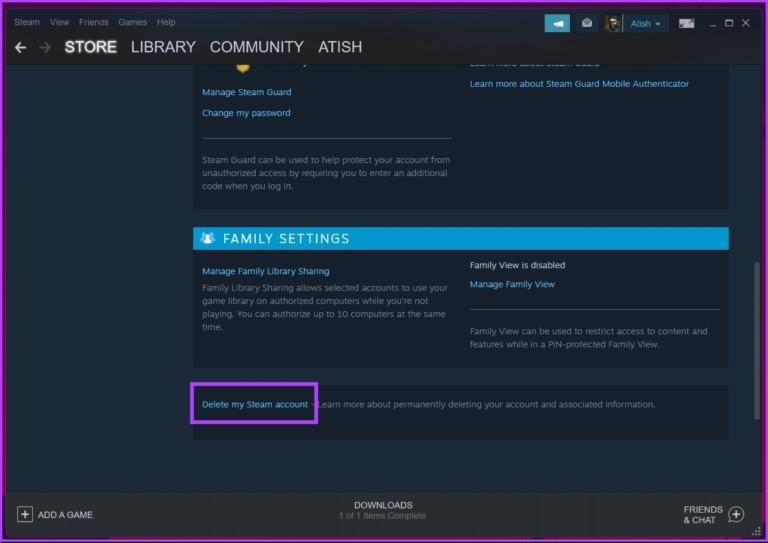Switch to the COMMUNITY tab

click(x=257, y=47)
